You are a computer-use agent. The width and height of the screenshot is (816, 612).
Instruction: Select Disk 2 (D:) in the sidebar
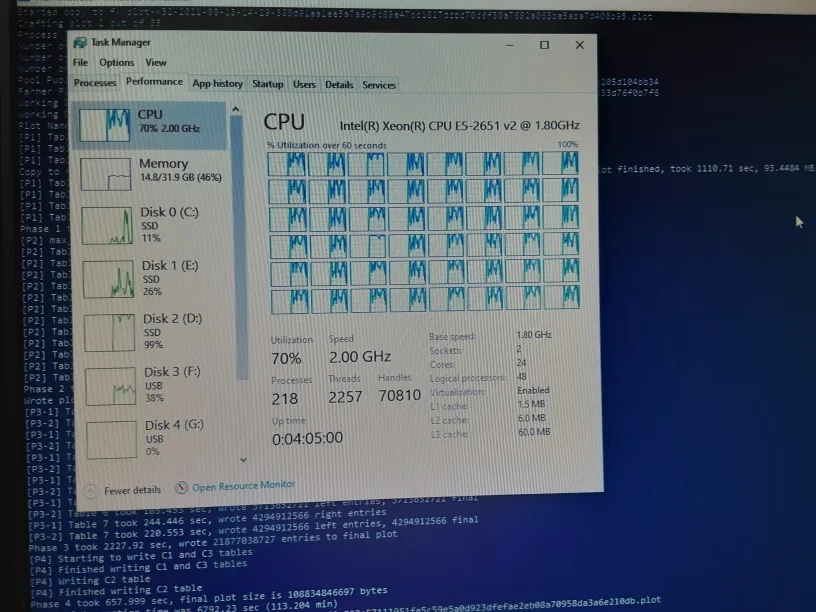click(x=156, y=332)
